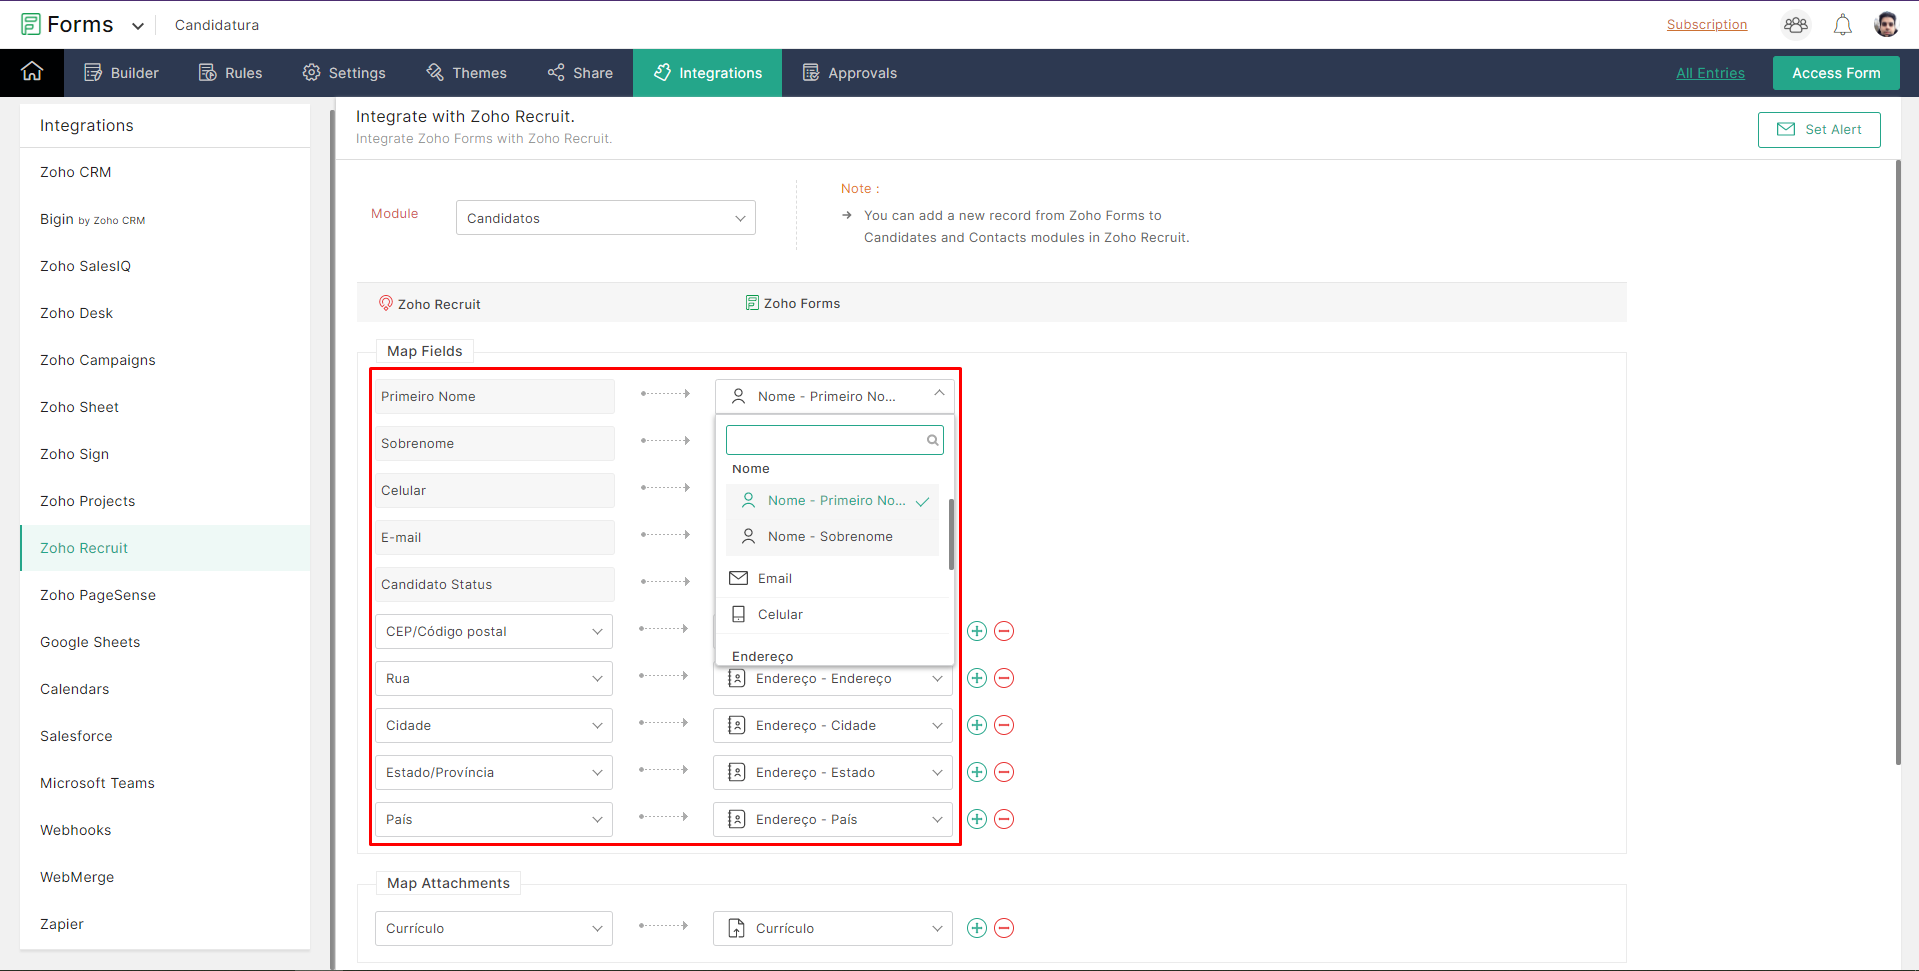Open the team users icon in header
Screen dimensions: 1919x971
coord(1796,25)
